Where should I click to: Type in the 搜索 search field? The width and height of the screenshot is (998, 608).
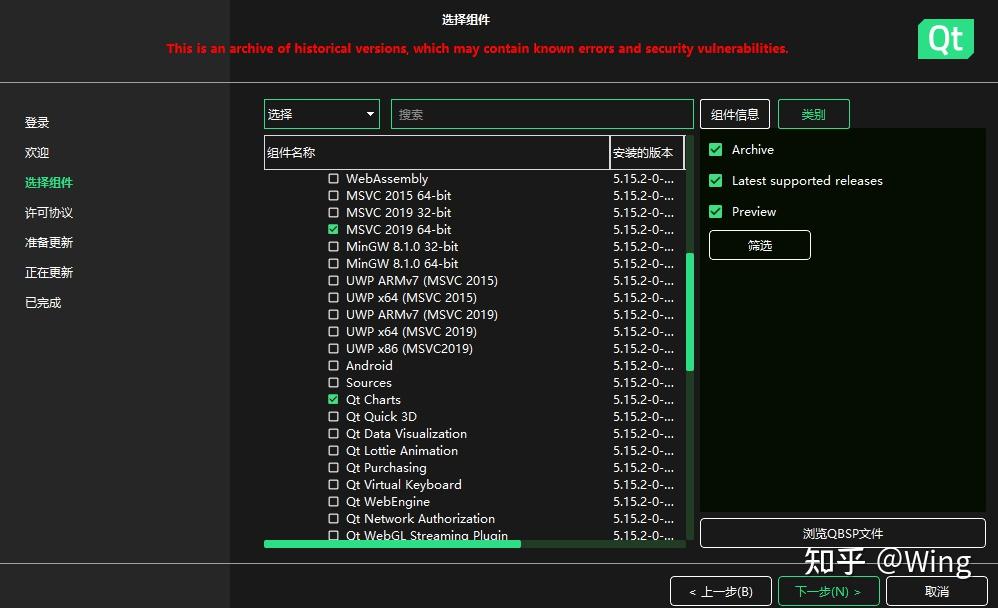coord(541,113)
